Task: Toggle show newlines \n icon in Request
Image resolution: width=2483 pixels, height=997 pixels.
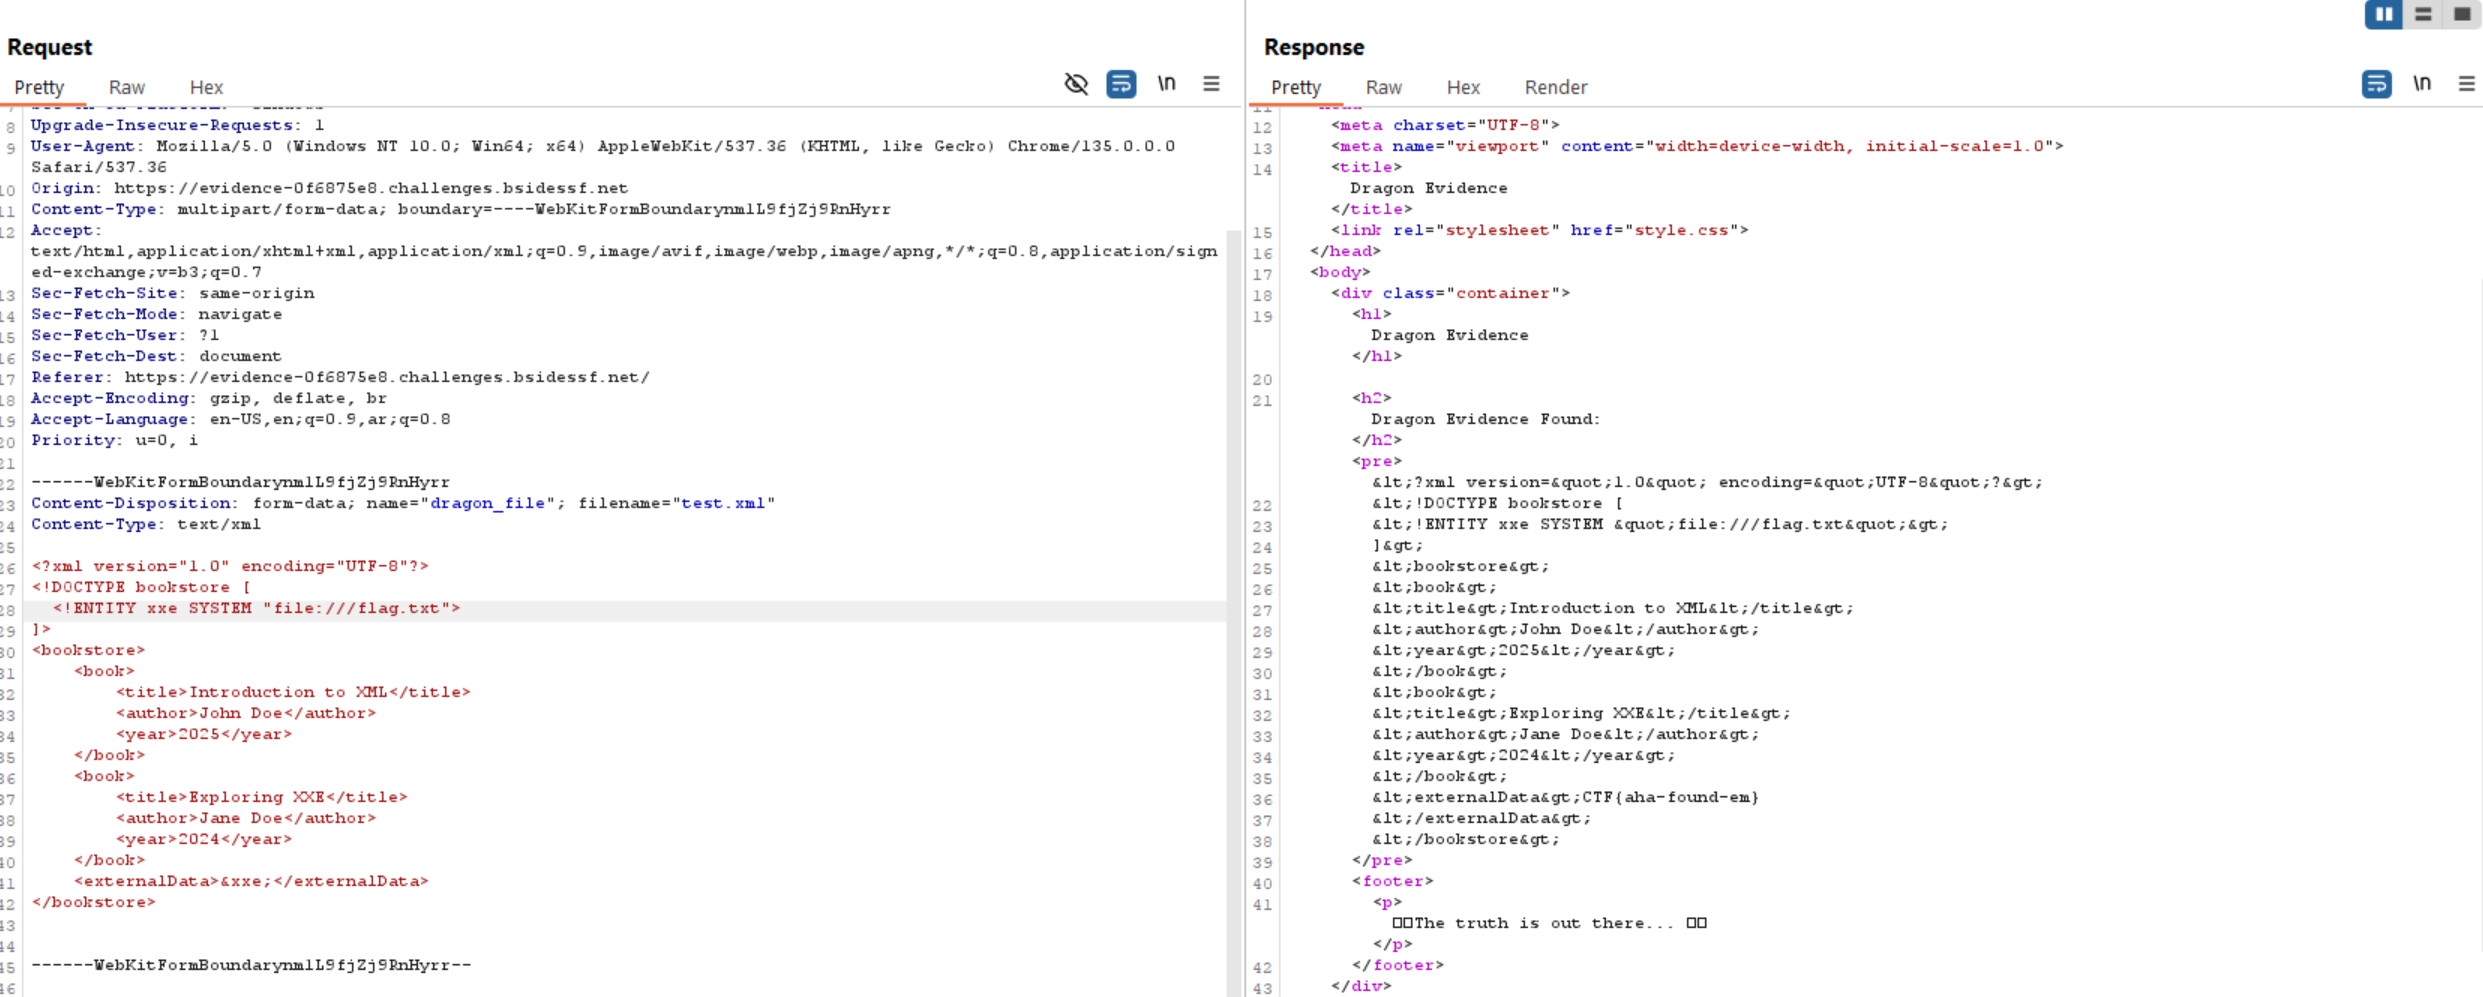Action: point(1166,84)
